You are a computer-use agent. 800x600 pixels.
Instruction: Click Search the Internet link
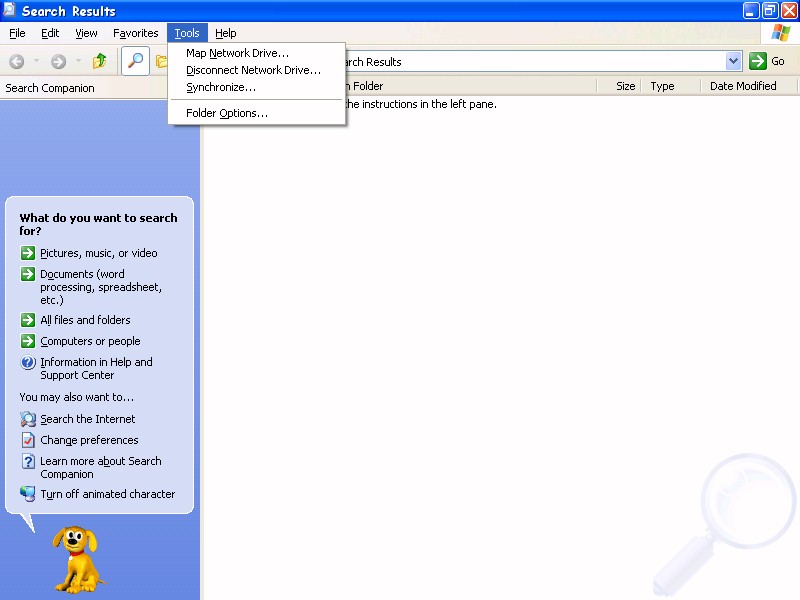pos(88,419)
